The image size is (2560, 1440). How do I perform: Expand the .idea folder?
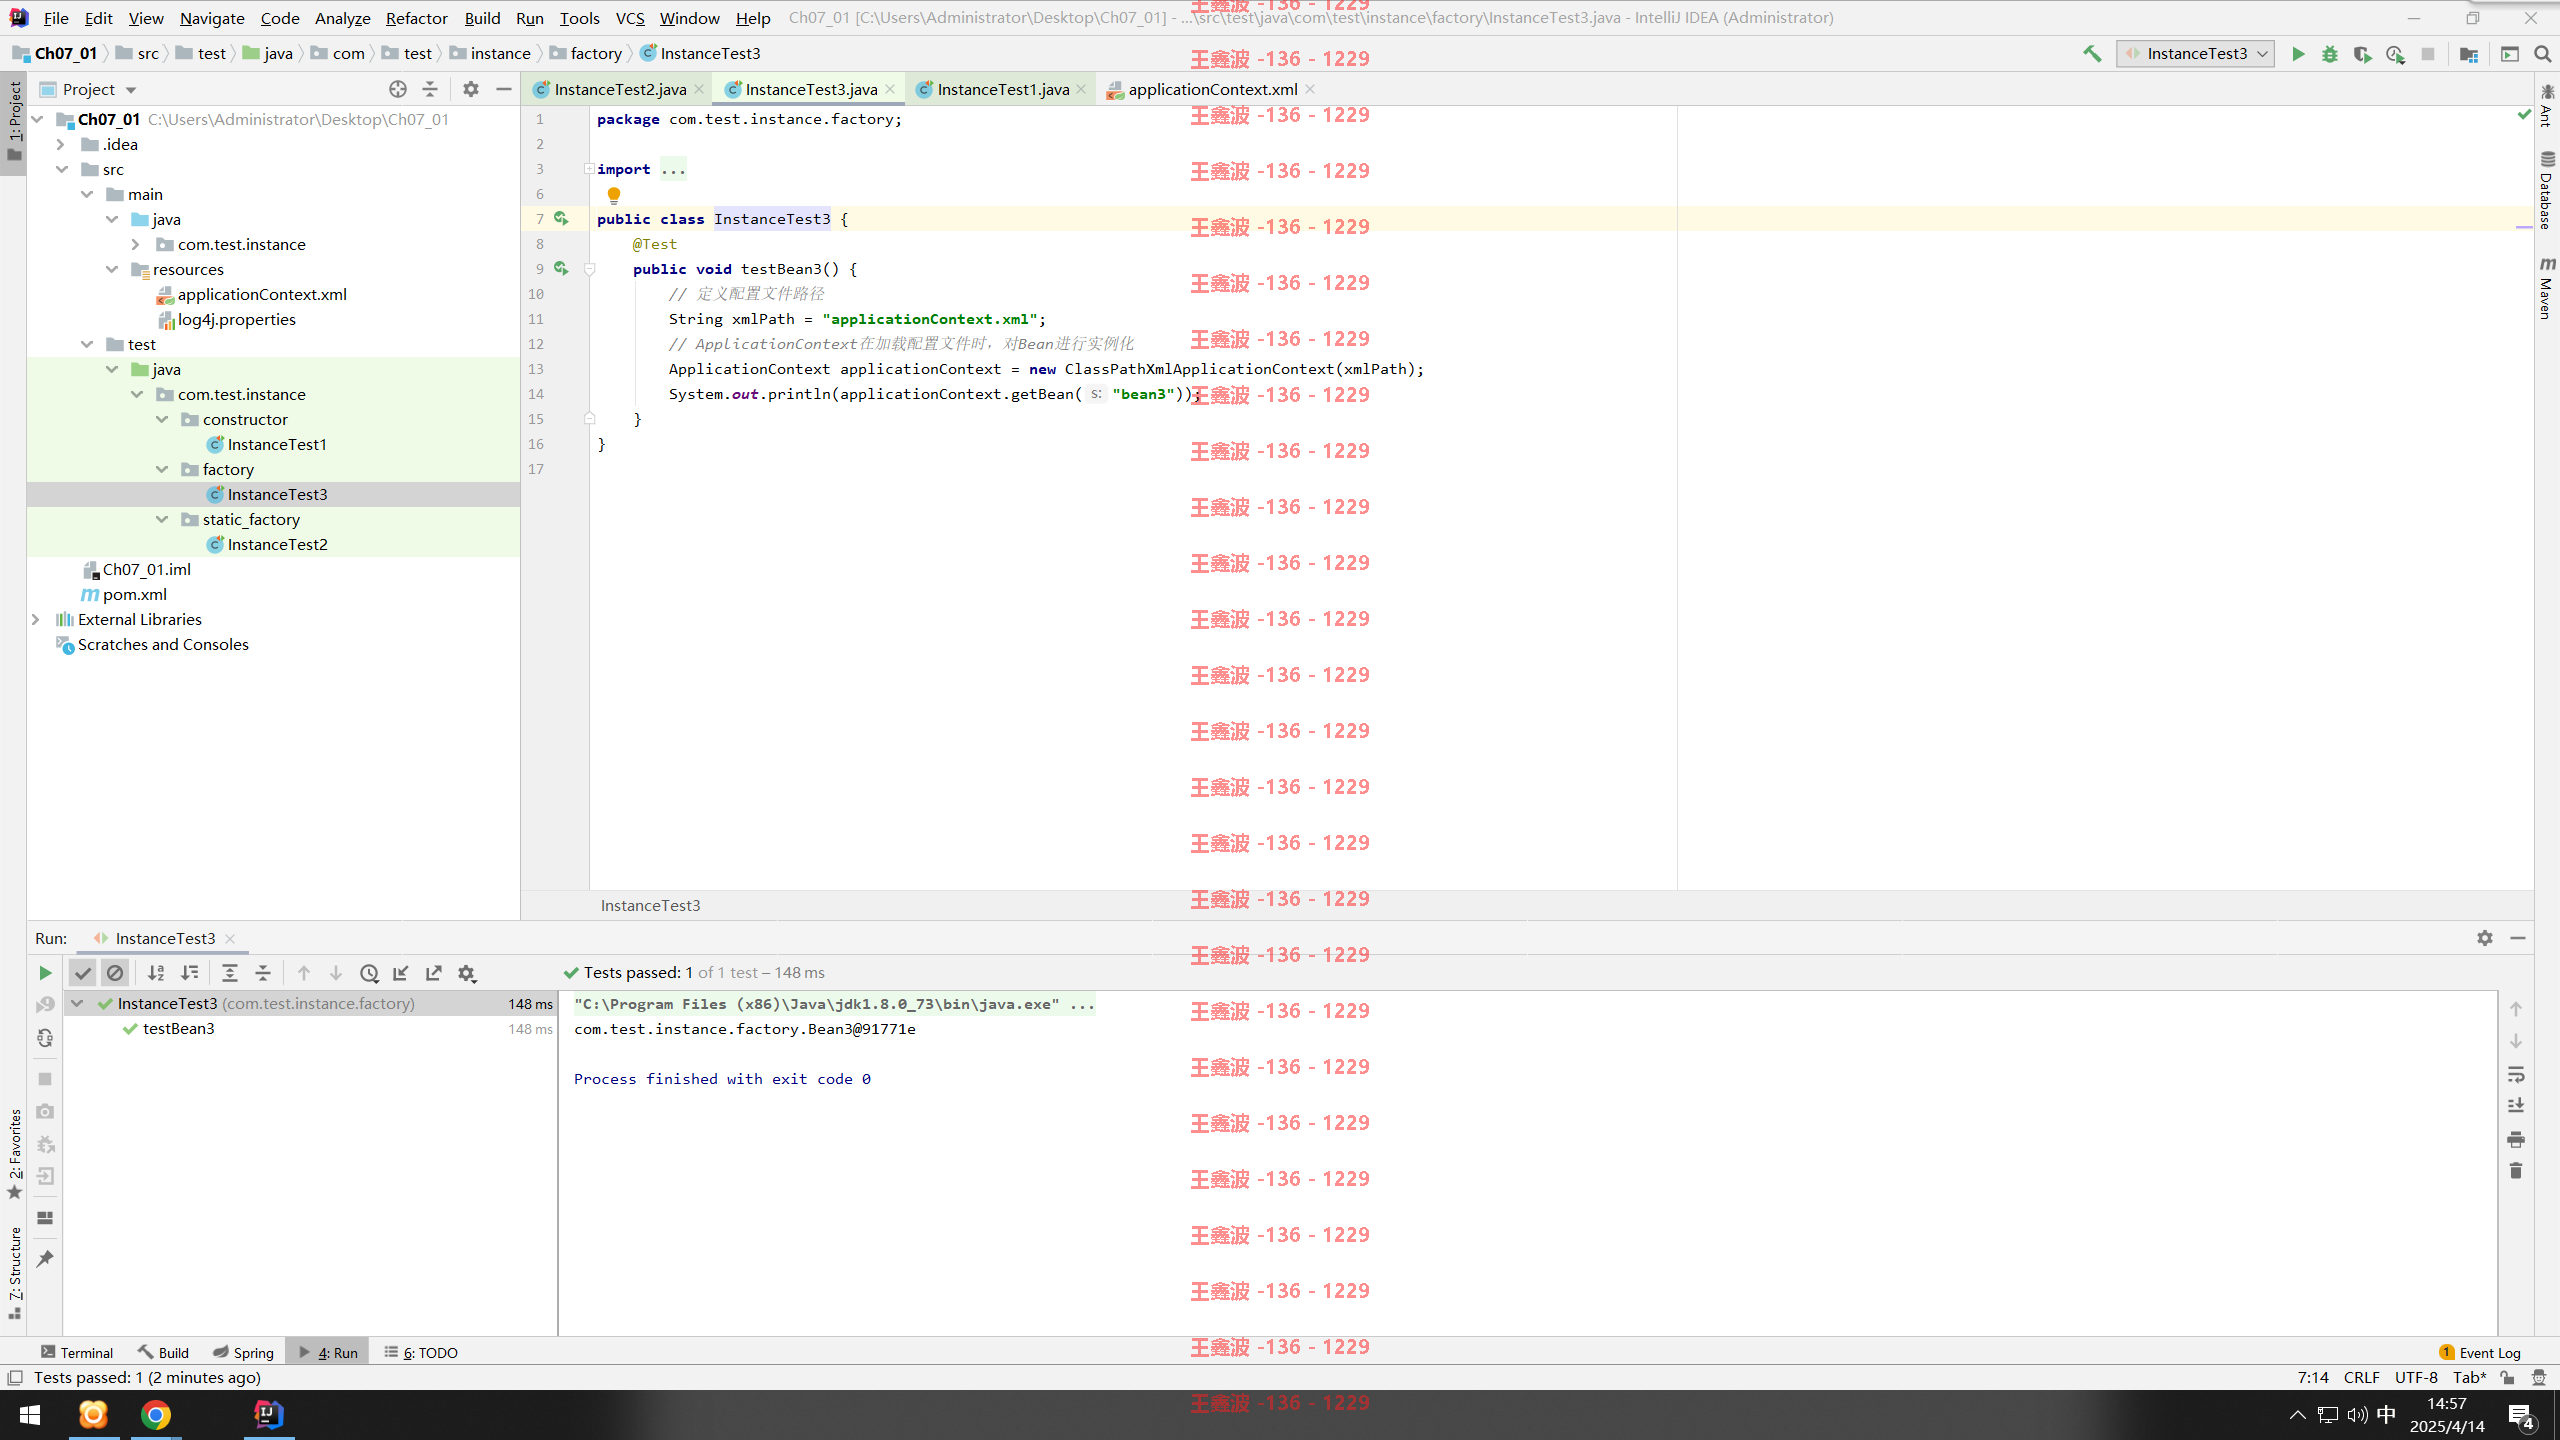point(60,144)
